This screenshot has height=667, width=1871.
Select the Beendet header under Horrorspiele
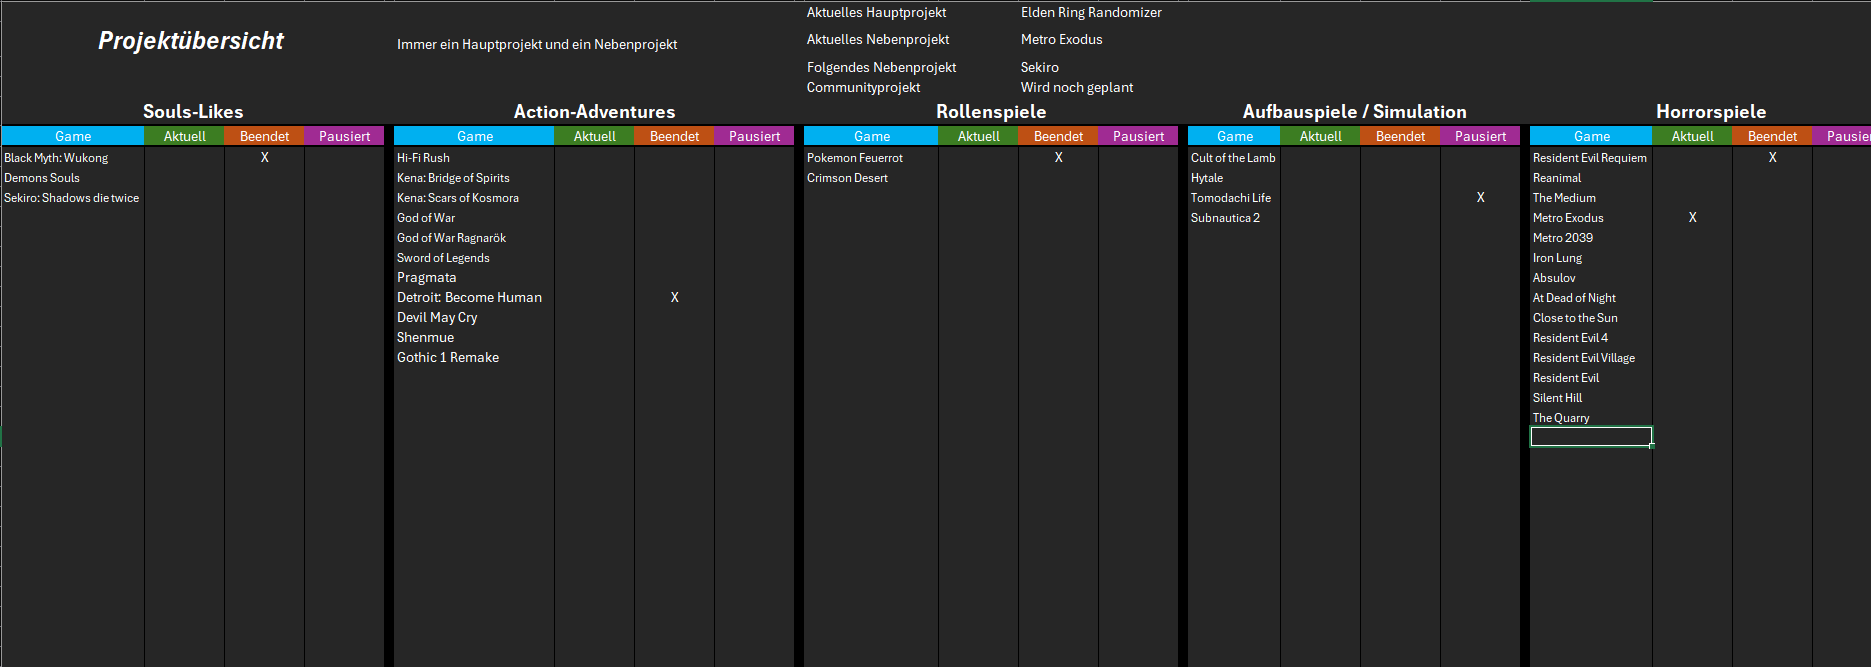point(1772,136)
